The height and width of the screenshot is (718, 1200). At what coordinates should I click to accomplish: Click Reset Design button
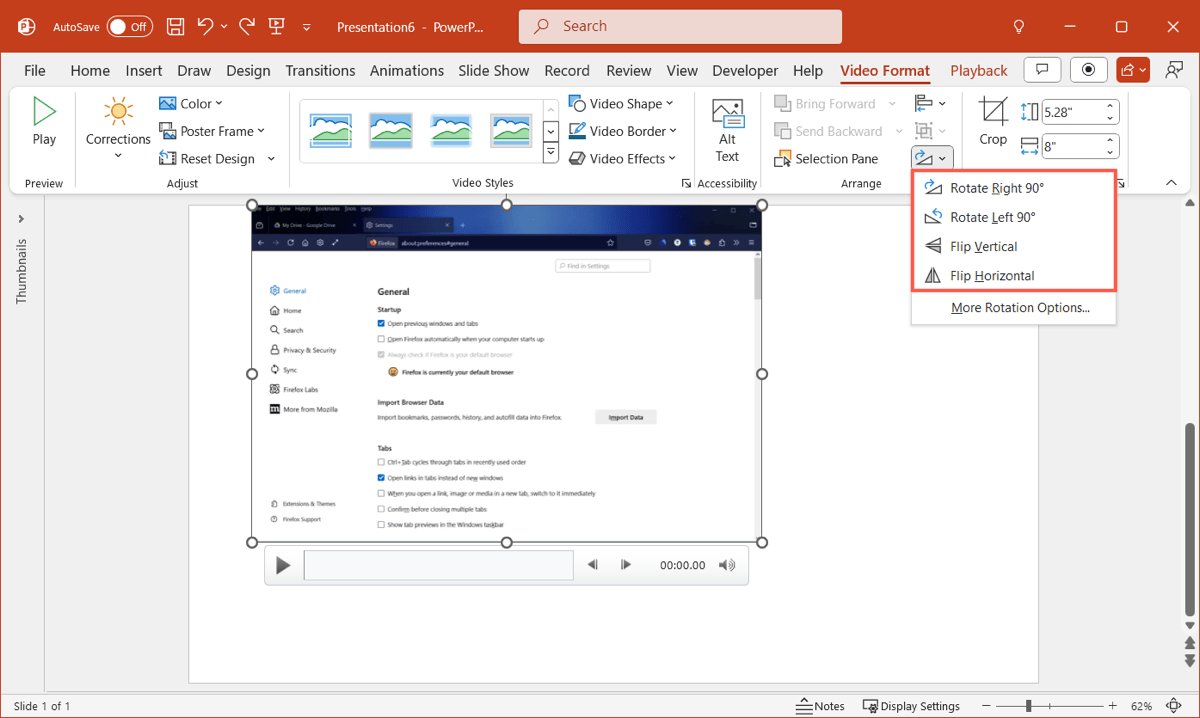tap(208, 159)
